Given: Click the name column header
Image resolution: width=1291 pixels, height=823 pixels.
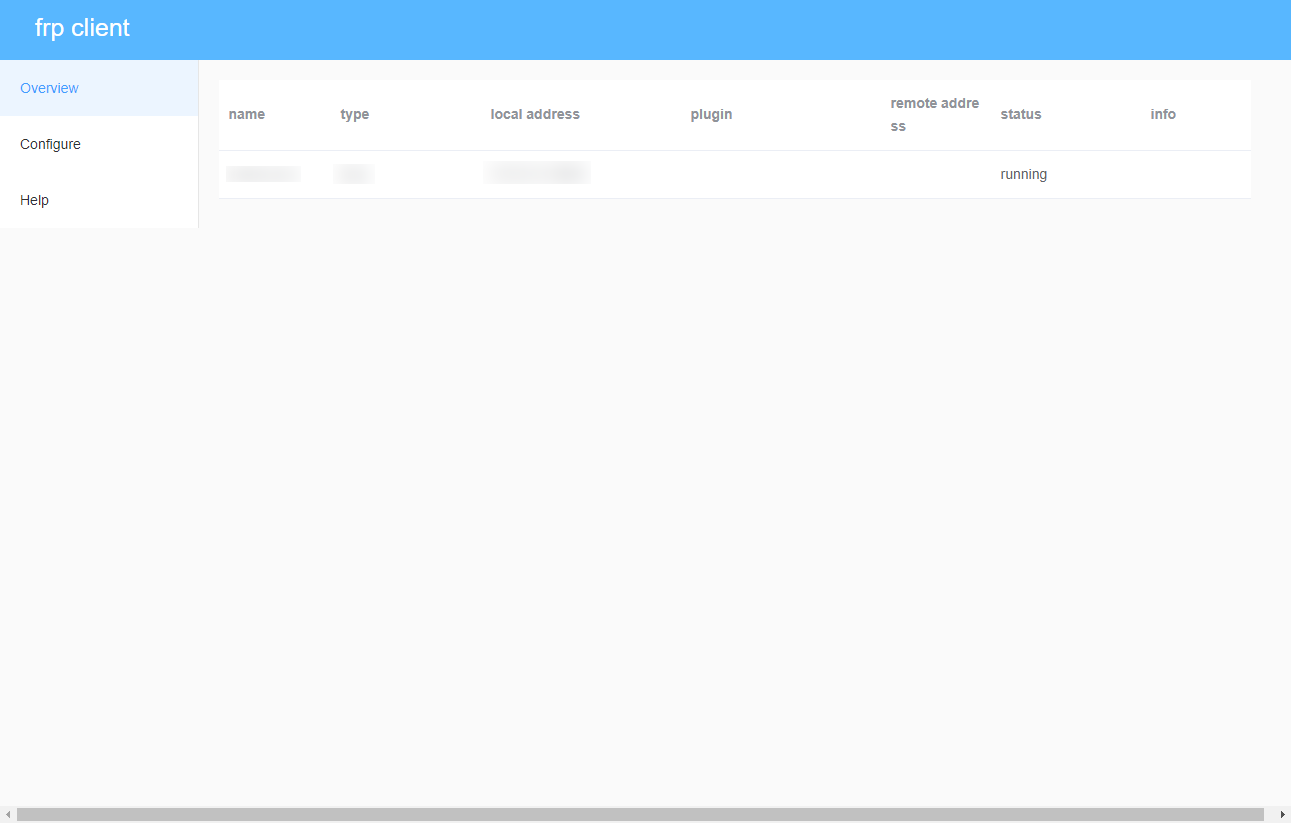Looking at the screenshot, I should [x=247, y=114].
